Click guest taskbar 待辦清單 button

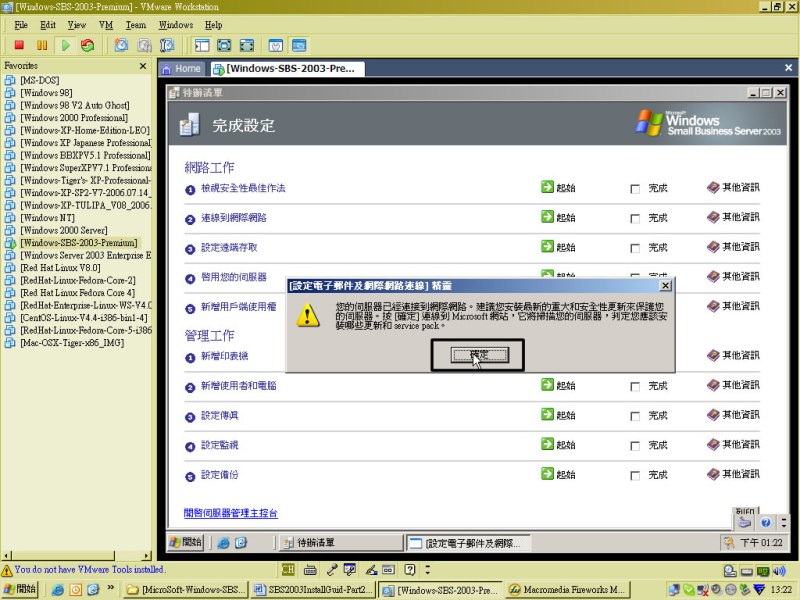[x=342, y=542]
